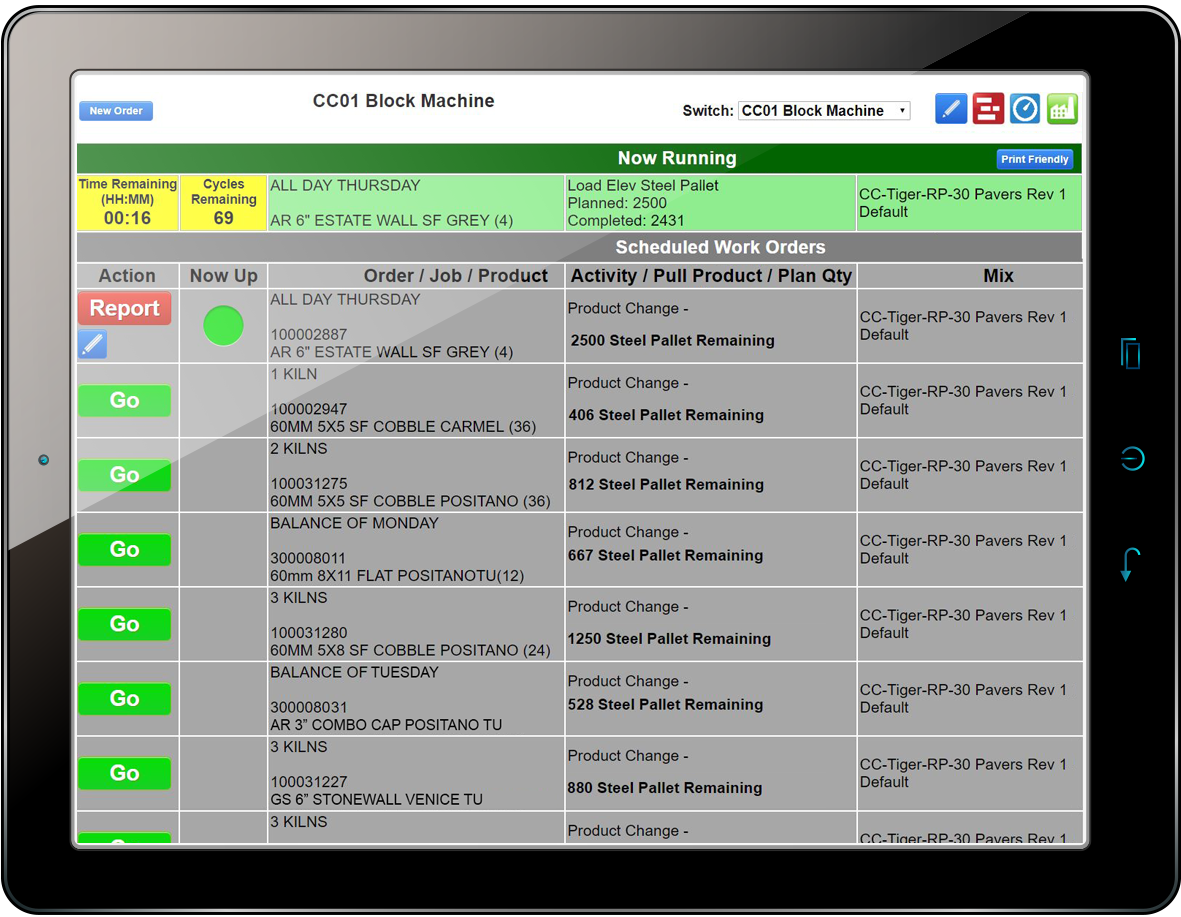Click the Now Running section header
Viewport: 1181px width, 917px height.
[578, 158]
